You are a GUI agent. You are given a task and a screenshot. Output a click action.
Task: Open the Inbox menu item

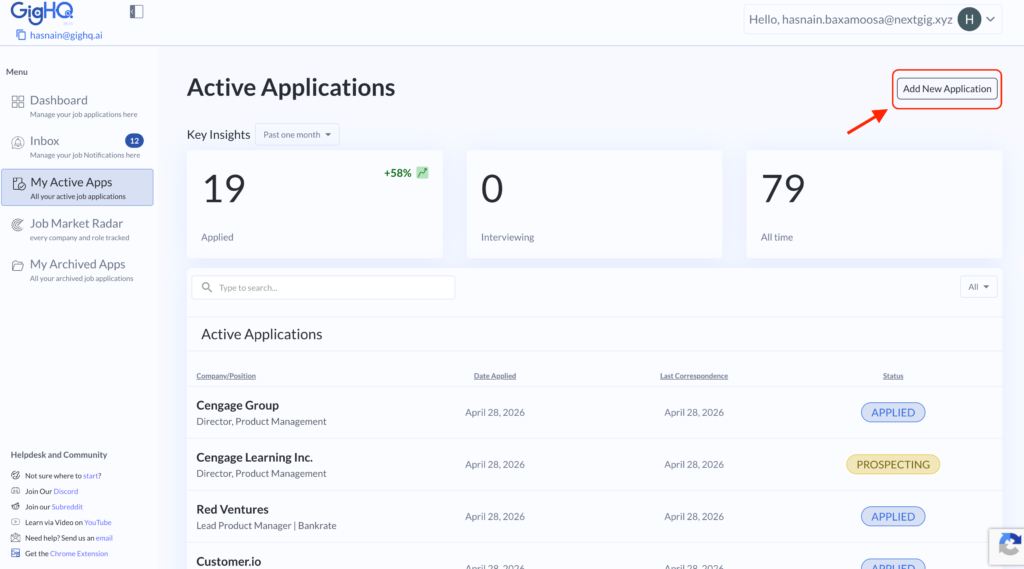point(77,146)
